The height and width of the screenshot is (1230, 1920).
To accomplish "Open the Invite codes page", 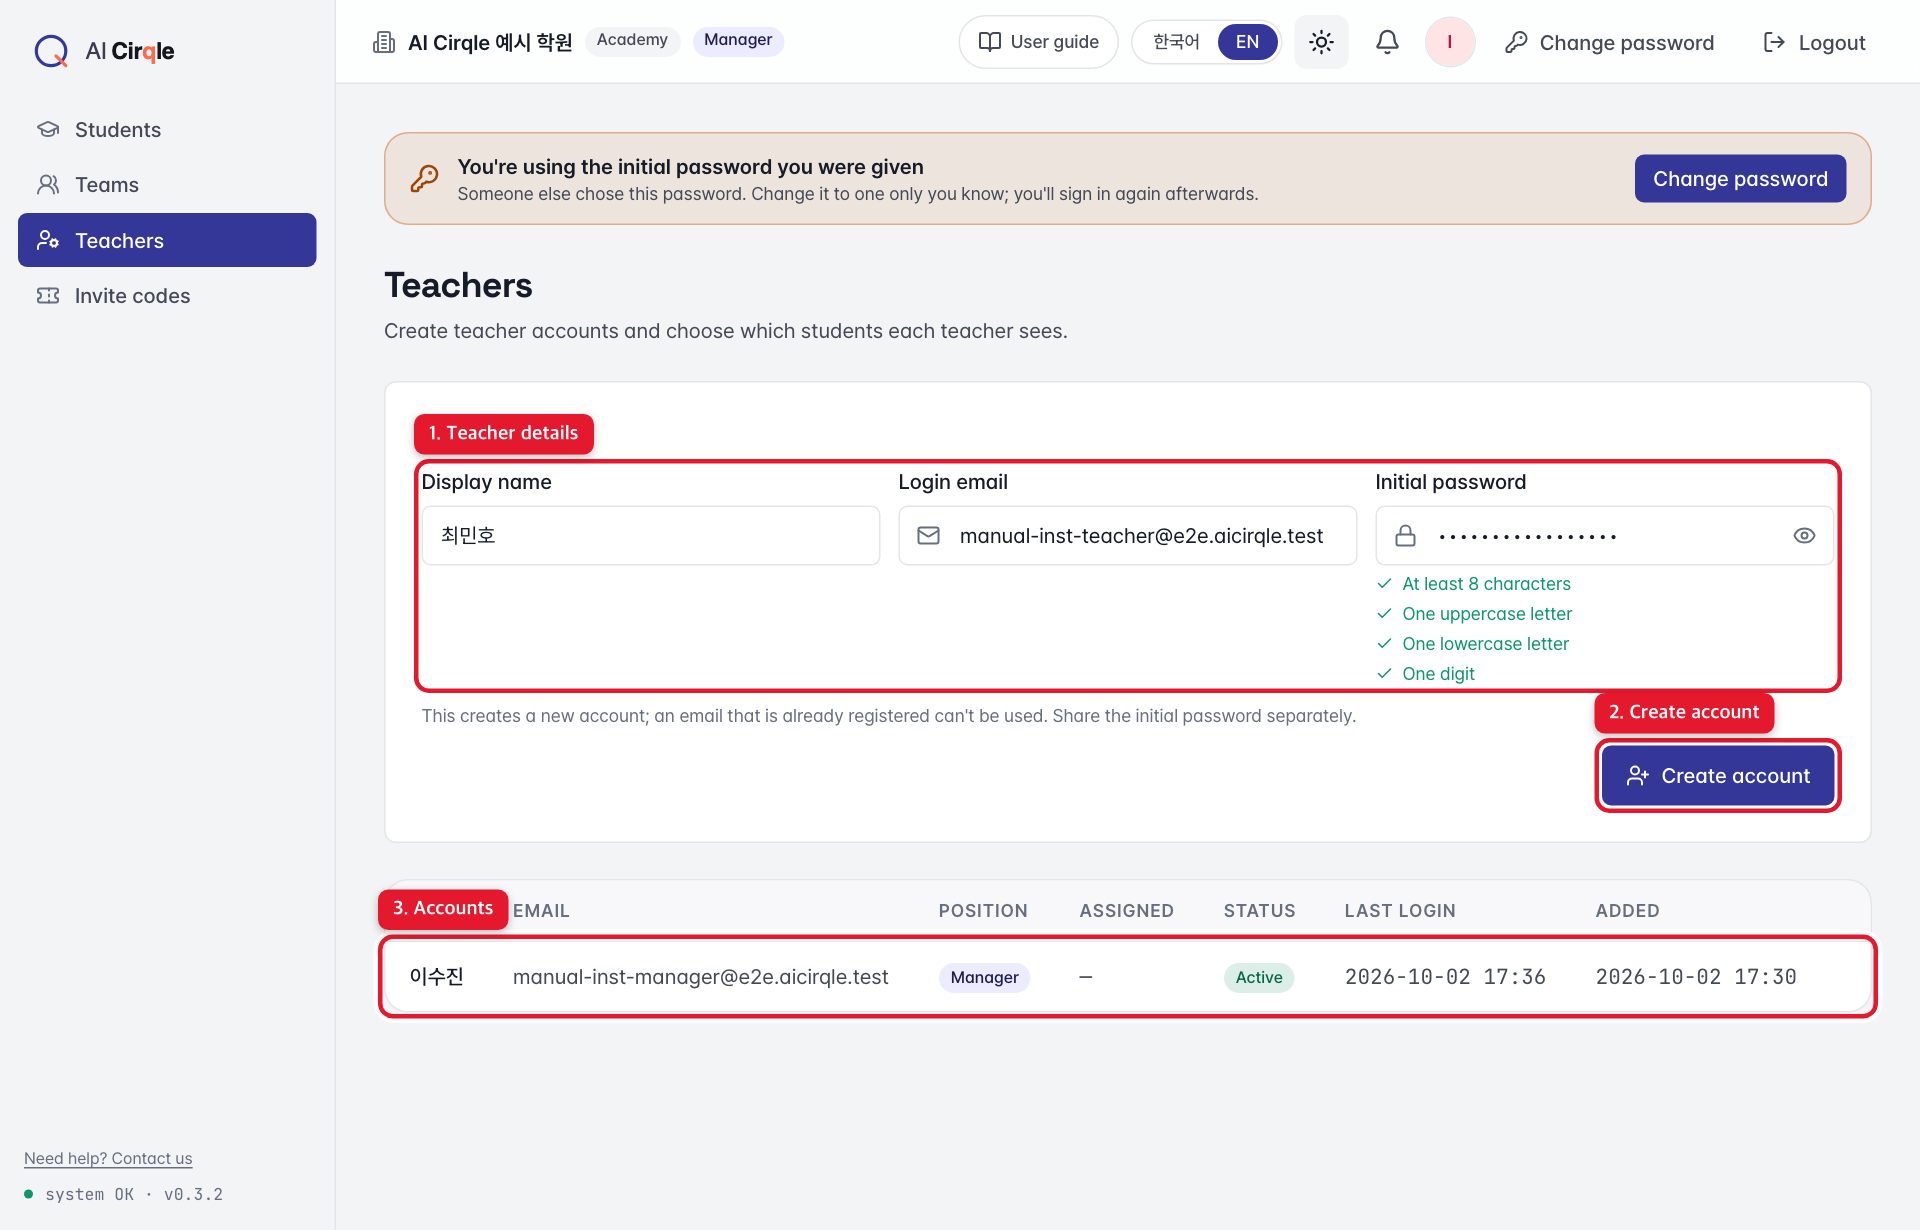I will pyautogui.click(x=167, y=296).
